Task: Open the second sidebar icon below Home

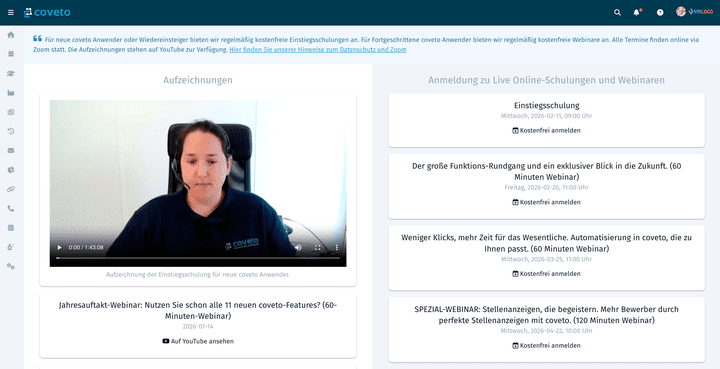Action: click(11, 54)
